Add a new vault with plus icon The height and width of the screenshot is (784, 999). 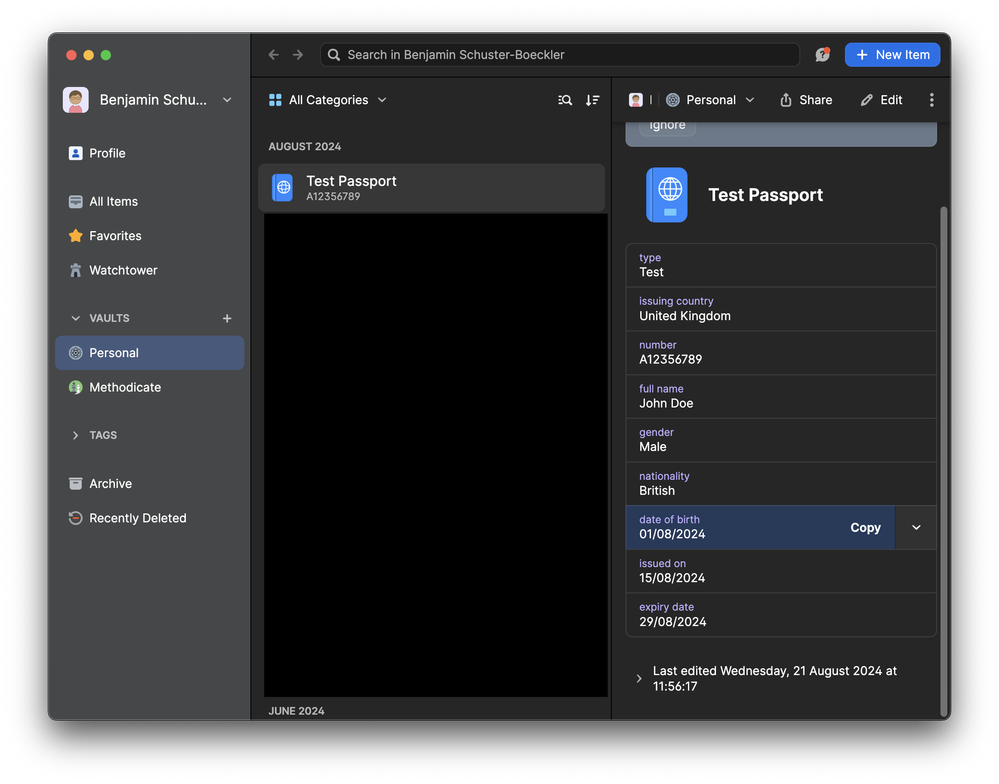pos(227,318)
